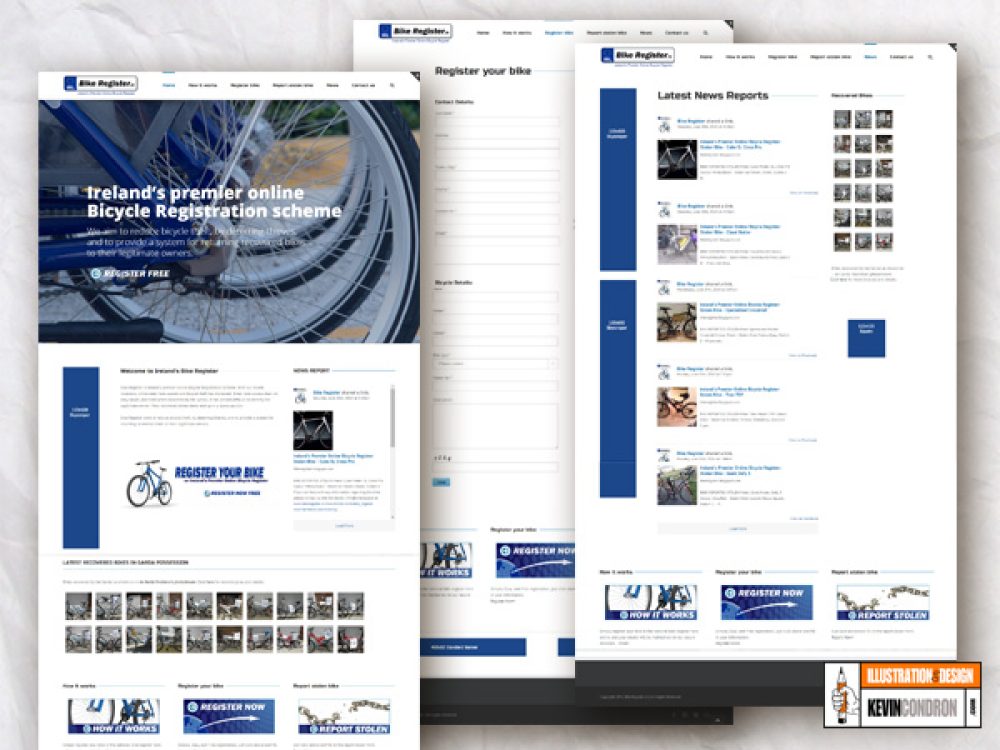Click the Register Your Bike bicycle banner
Screen dimensions: 1000x750
[196, 483]
